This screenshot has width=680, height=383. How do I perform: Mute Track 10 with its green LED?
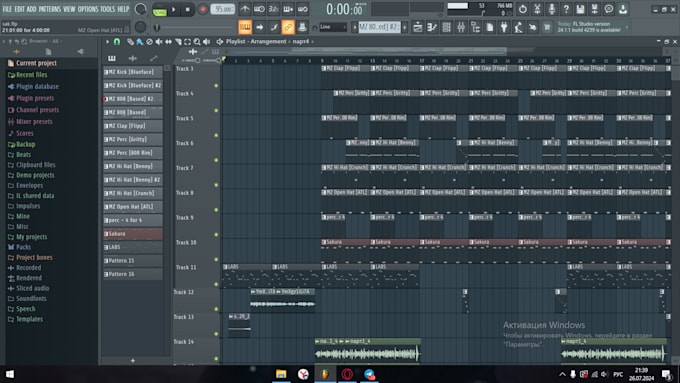pyautogui.click(x=216, y=259)
